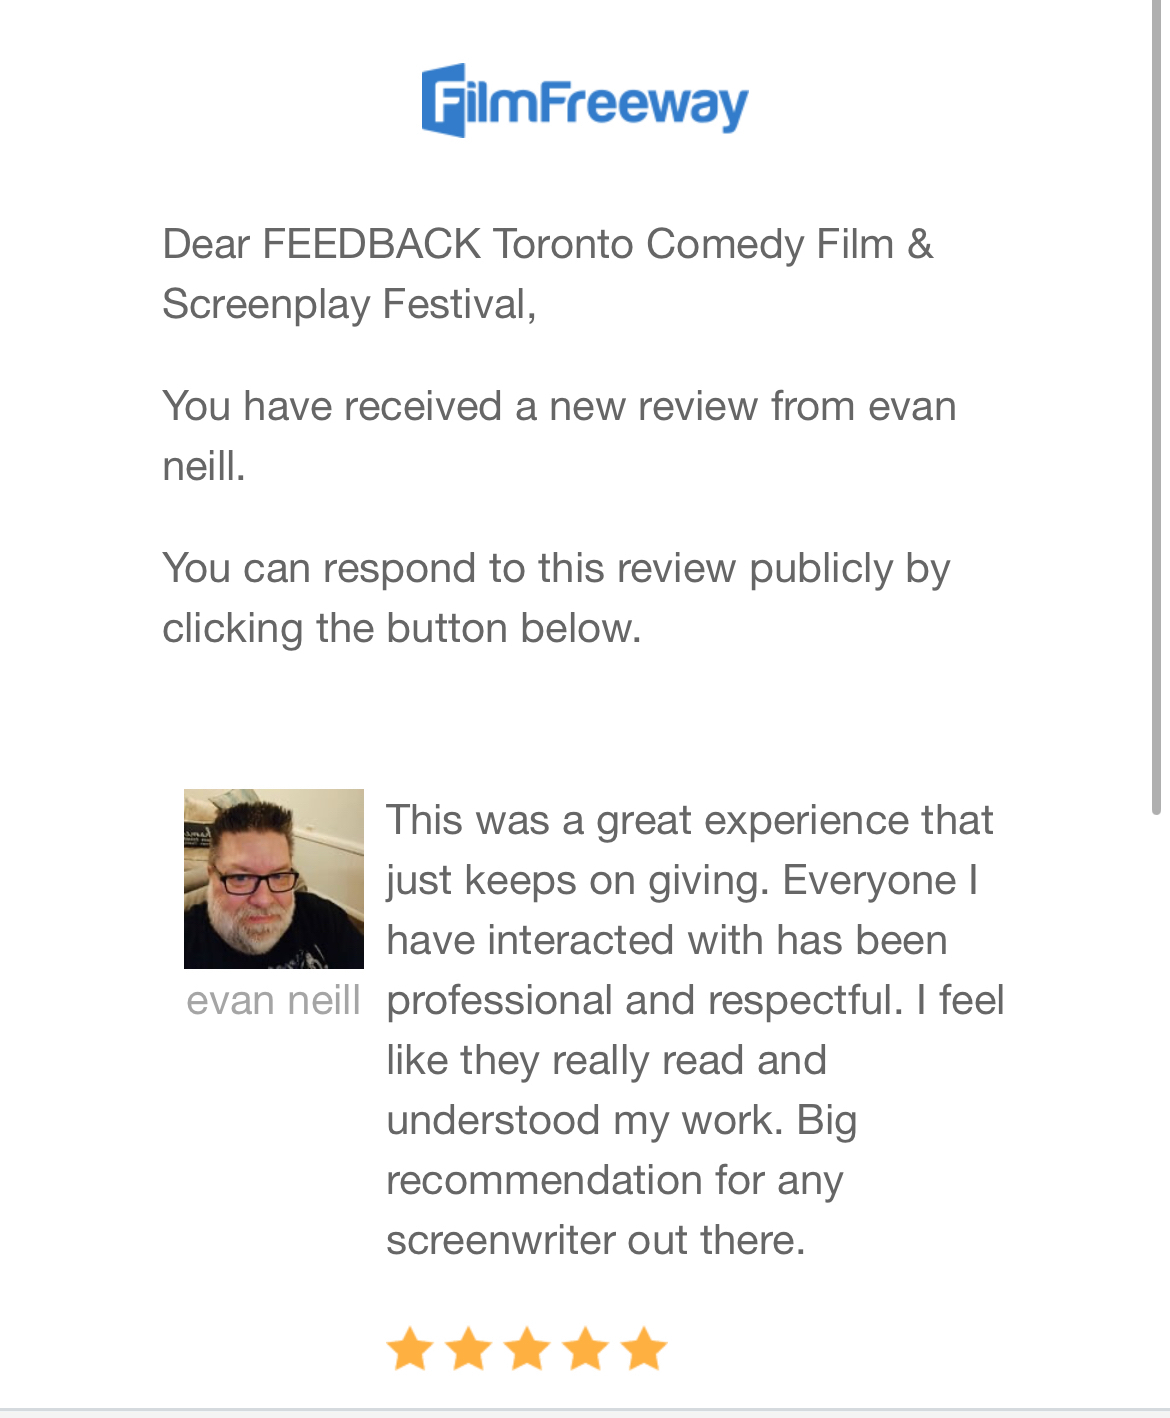Click the "understood my work. Big" review line

point(621,1120)
